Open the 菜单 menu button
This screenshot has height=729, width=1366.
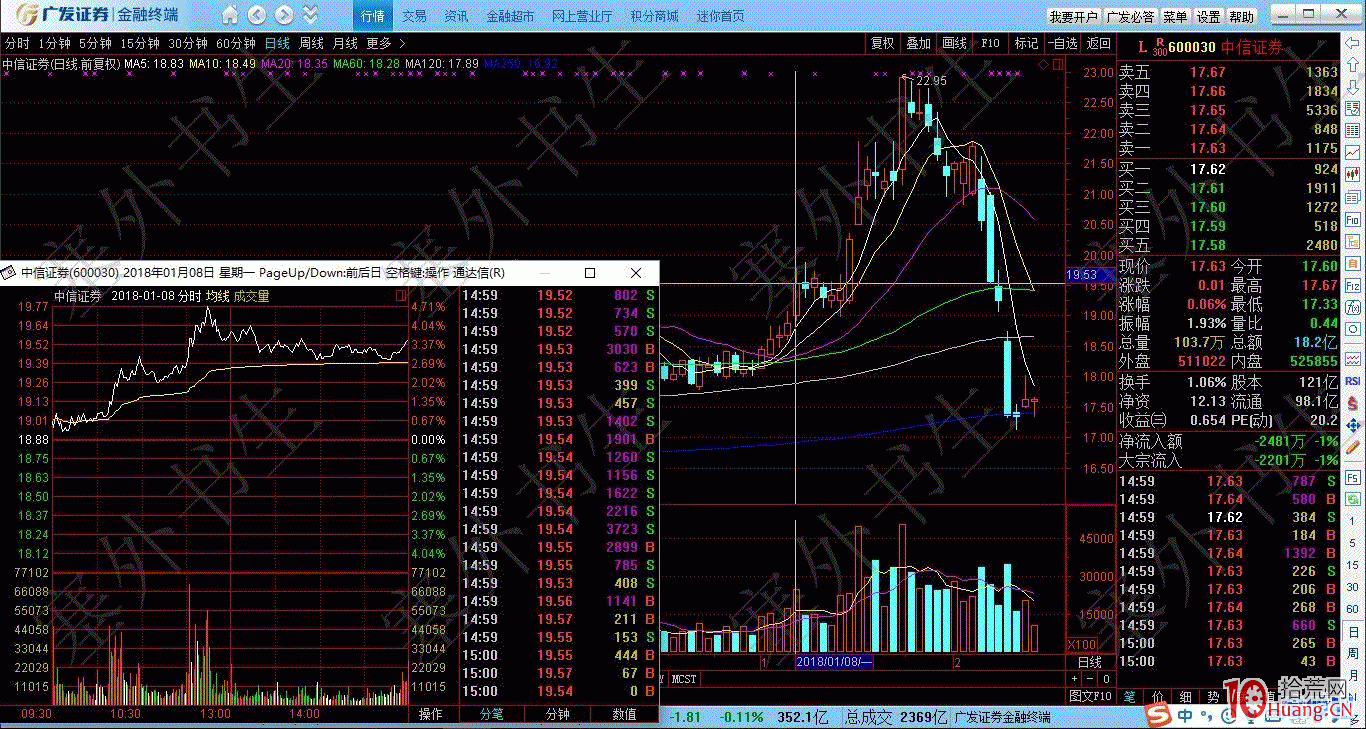point(1176,17)
